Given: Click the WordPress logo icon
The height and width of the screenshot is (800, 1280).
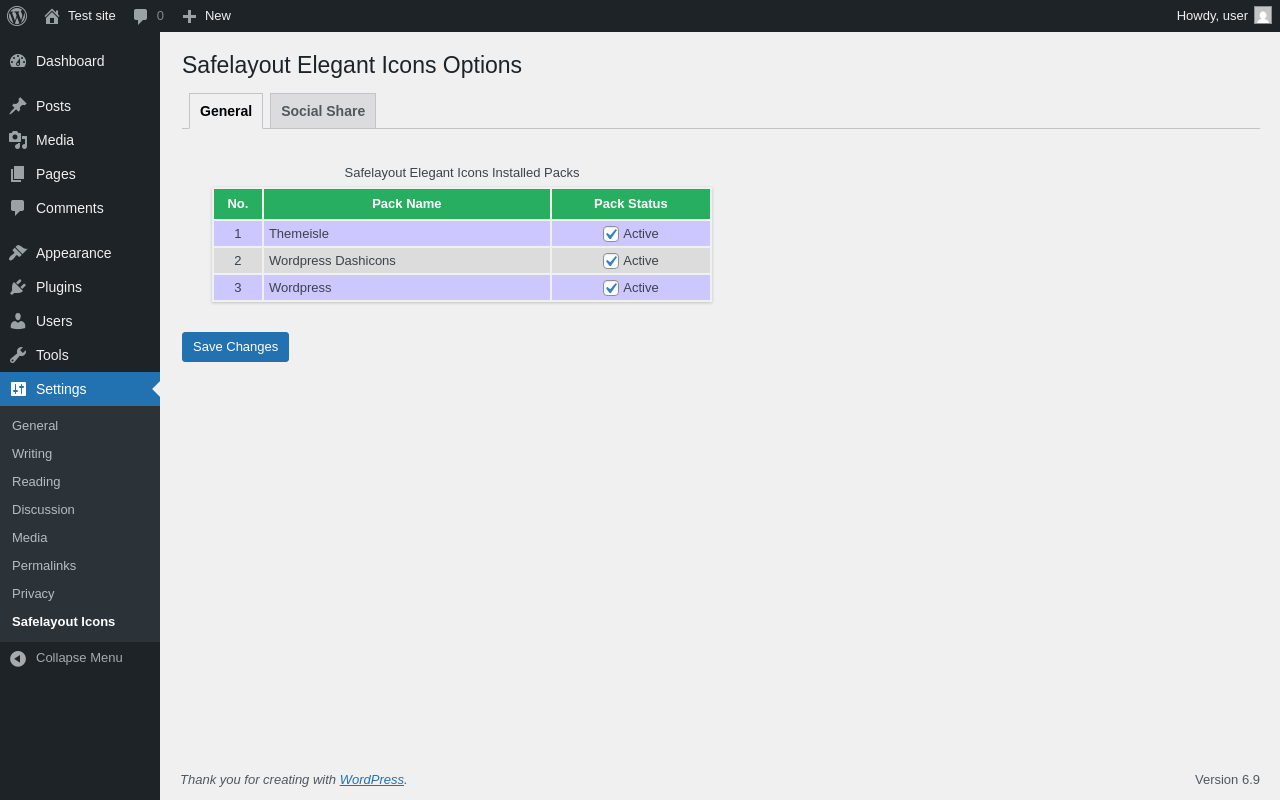Looking at the screenshot, I should (x=17, y=16).
